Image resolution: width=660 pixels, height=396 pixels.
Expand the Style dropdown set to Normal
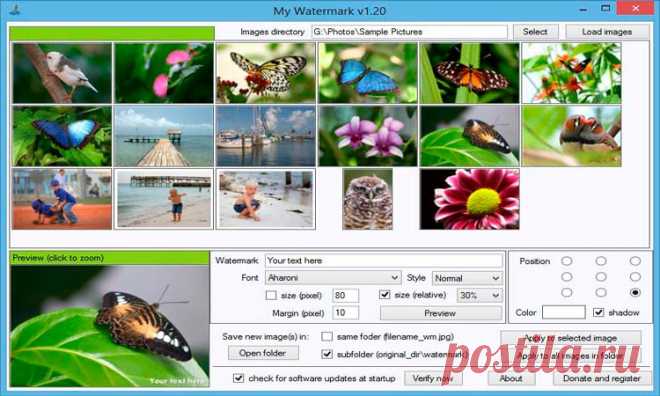coord(467,278)
